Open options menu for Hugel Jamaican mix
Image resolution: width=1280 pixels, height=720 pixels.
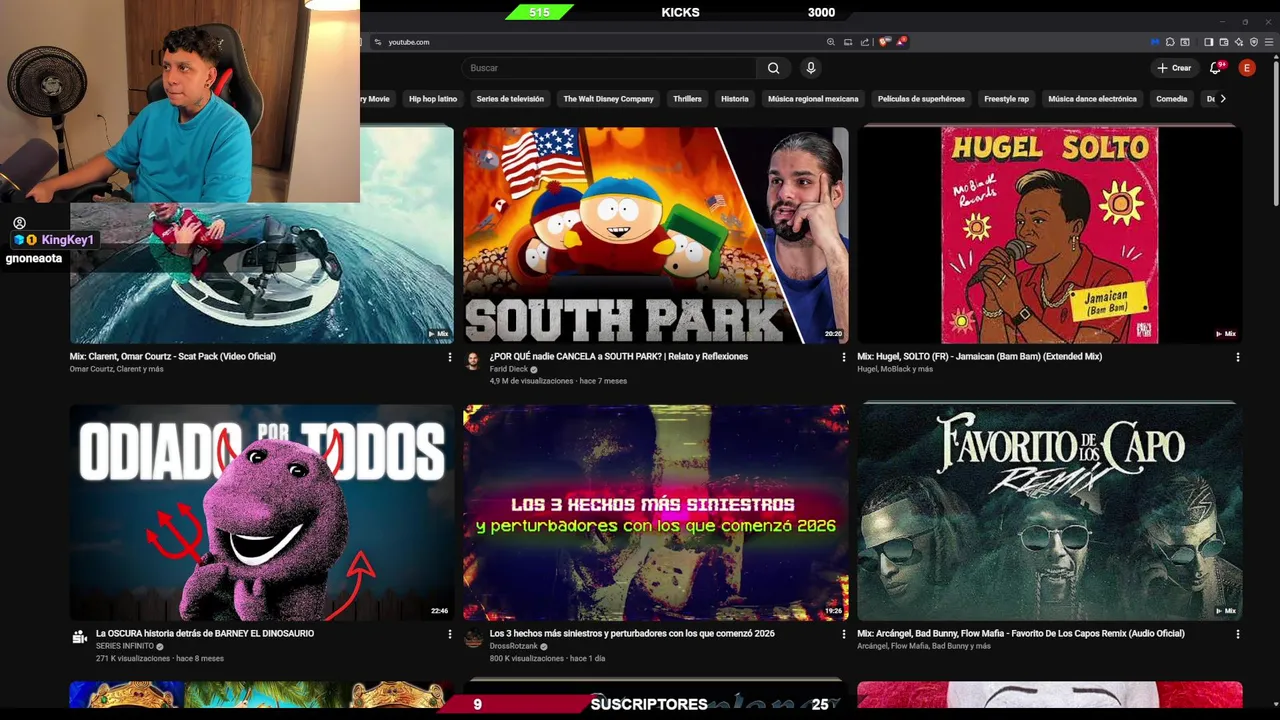[1238, 357]
